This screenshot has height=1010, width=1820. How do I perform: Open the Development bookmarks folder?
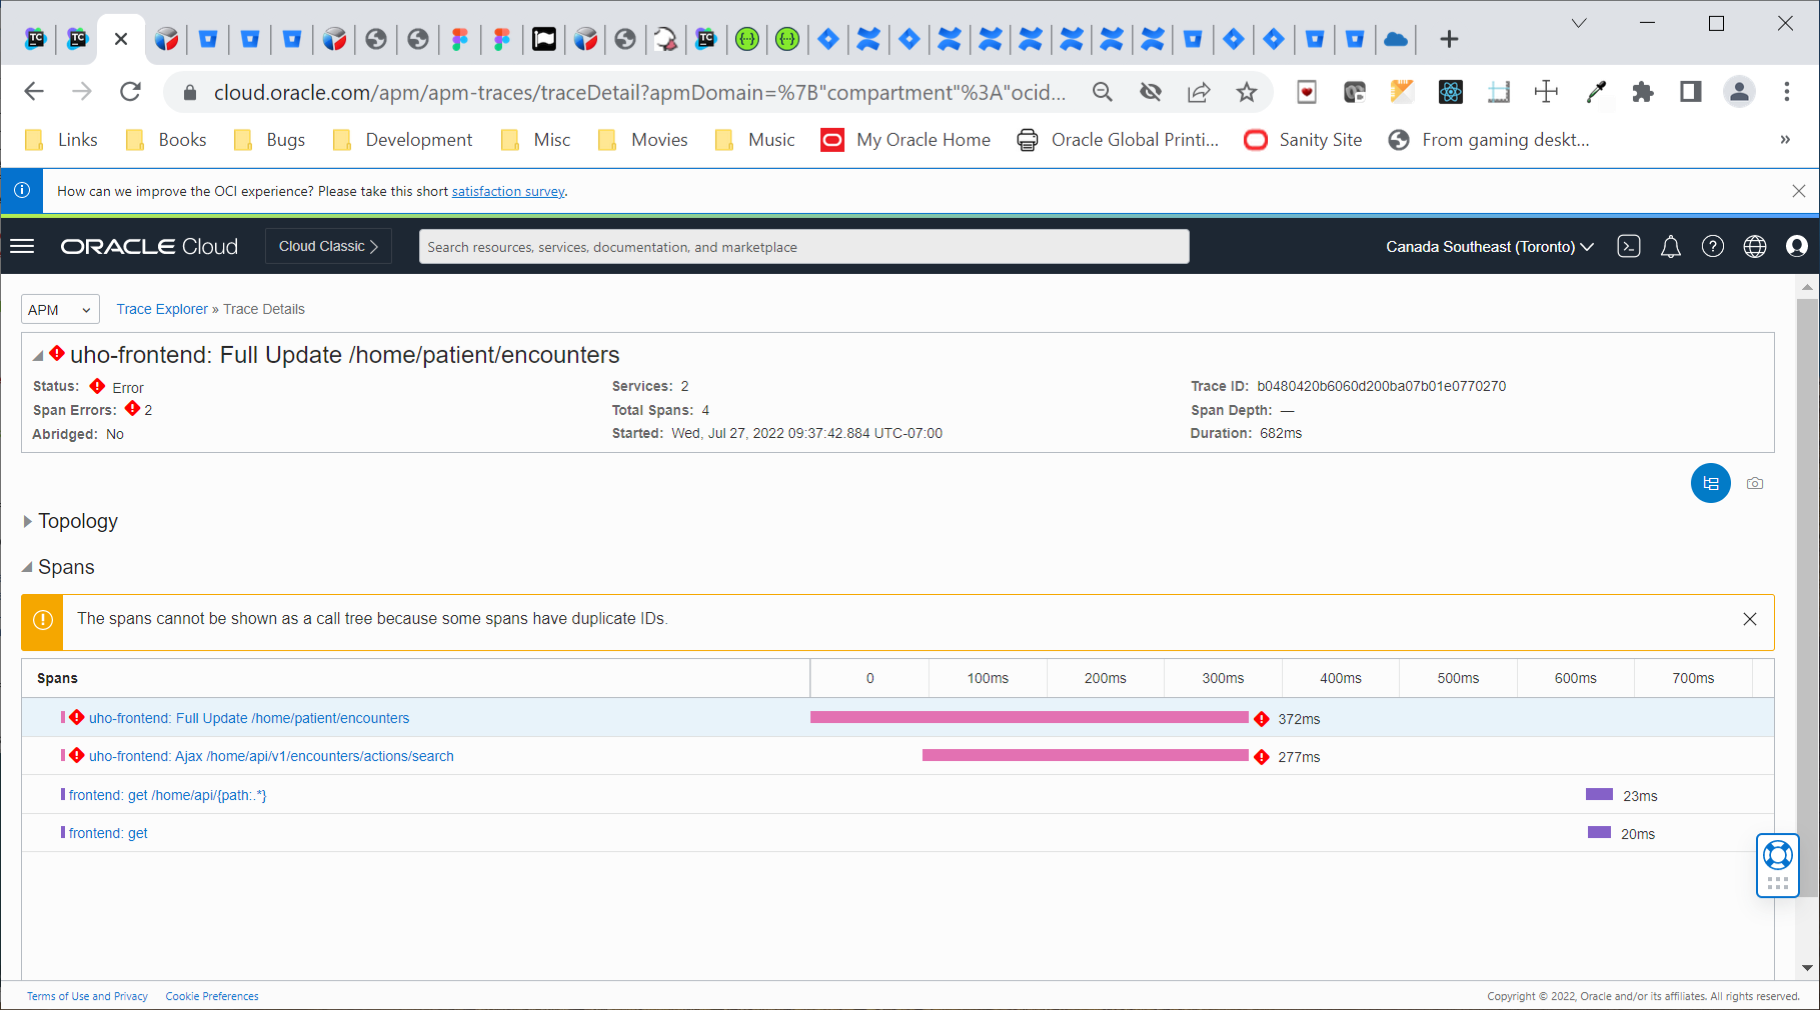point(402,140)
